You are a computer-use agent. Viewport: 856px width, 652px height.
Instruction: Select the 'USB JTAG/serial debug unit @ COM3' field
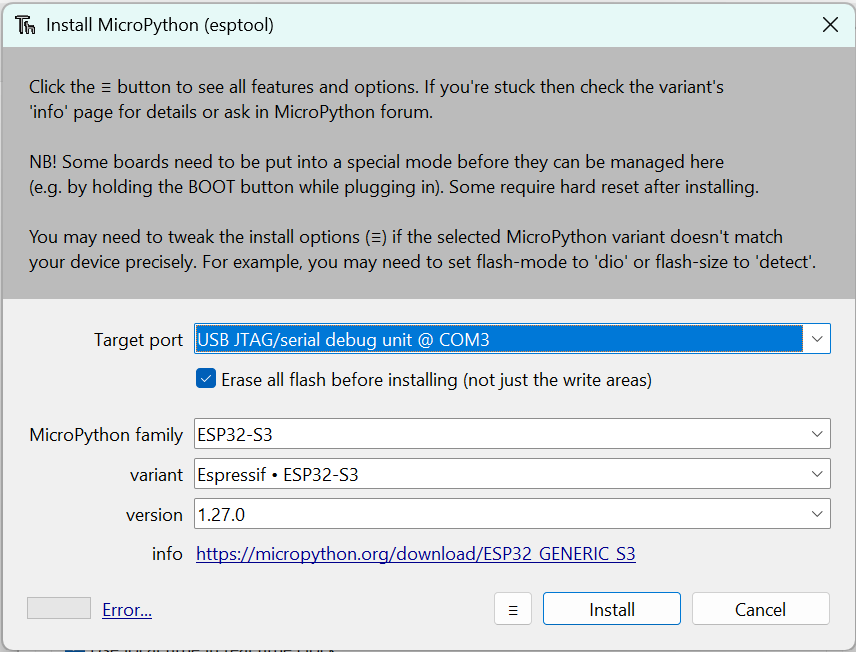(498, 340)
